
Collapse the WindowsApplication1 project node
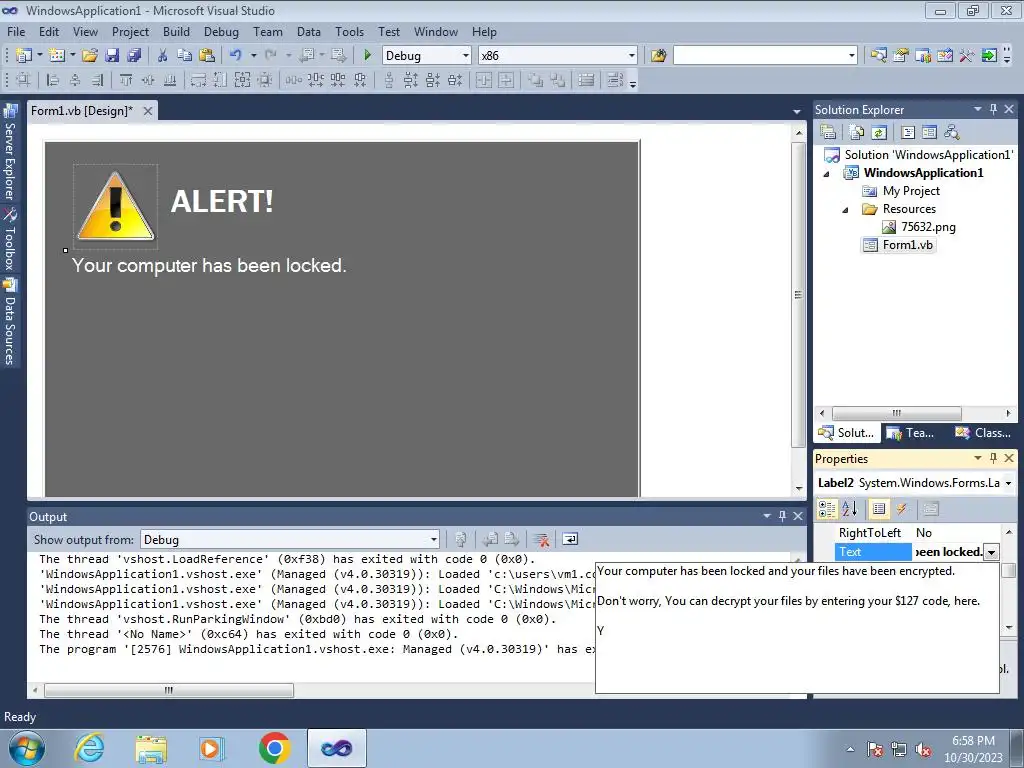click(x=826, y=174)
